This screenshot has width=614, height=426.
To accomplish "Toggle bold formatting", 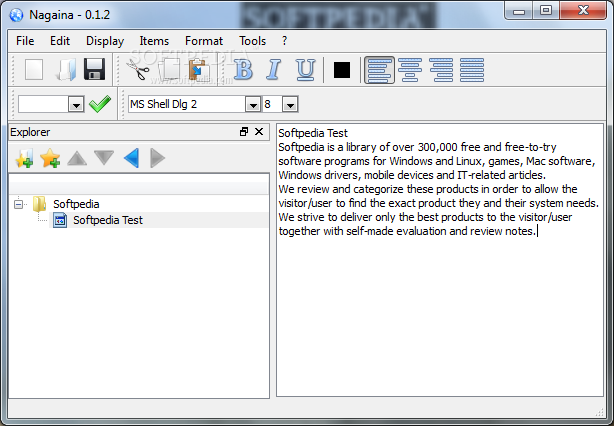I will click(243, 70).
